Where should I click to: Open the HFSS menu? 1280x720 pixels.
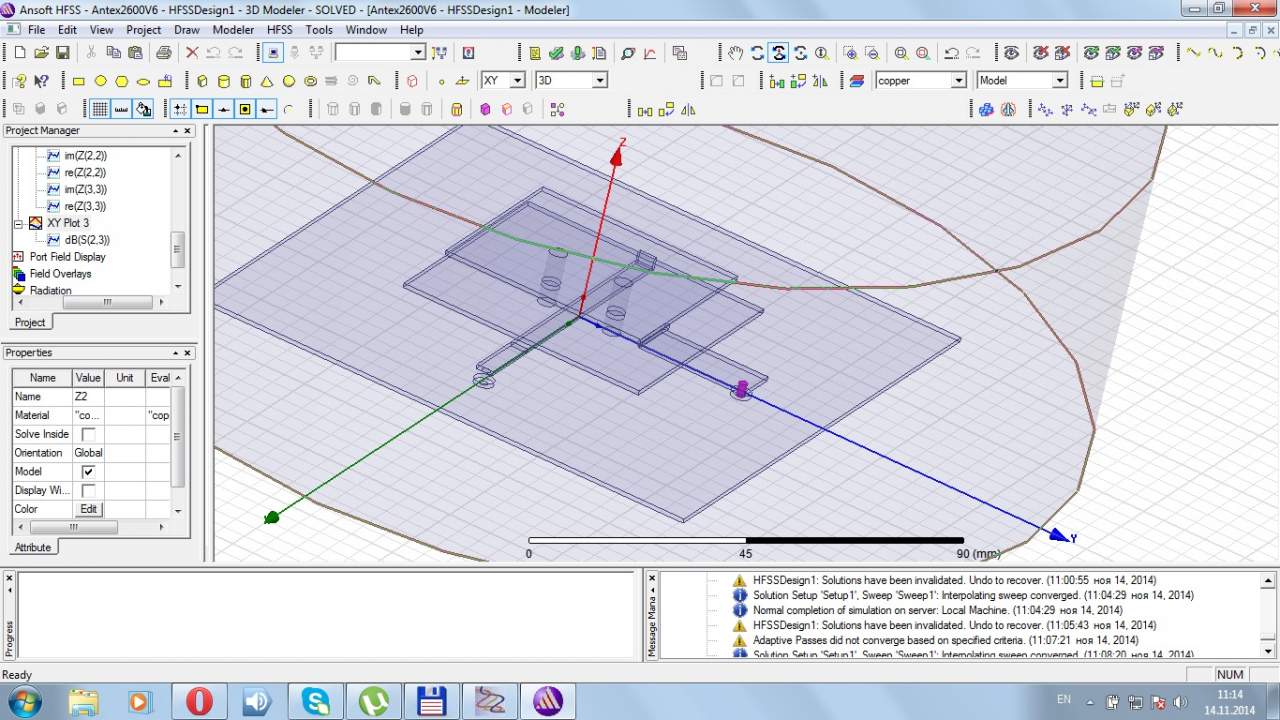(x=279, y=30)
